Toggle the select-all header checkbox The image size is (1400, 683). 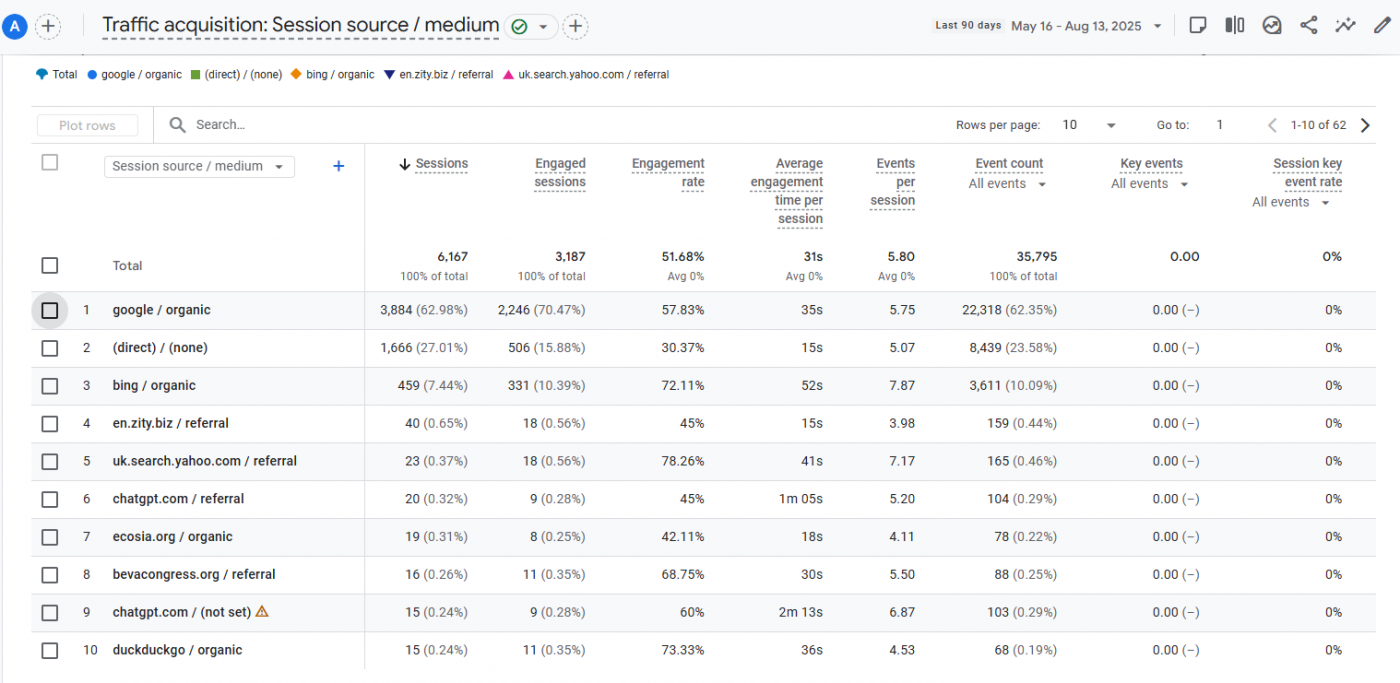(x=50, y=163)
